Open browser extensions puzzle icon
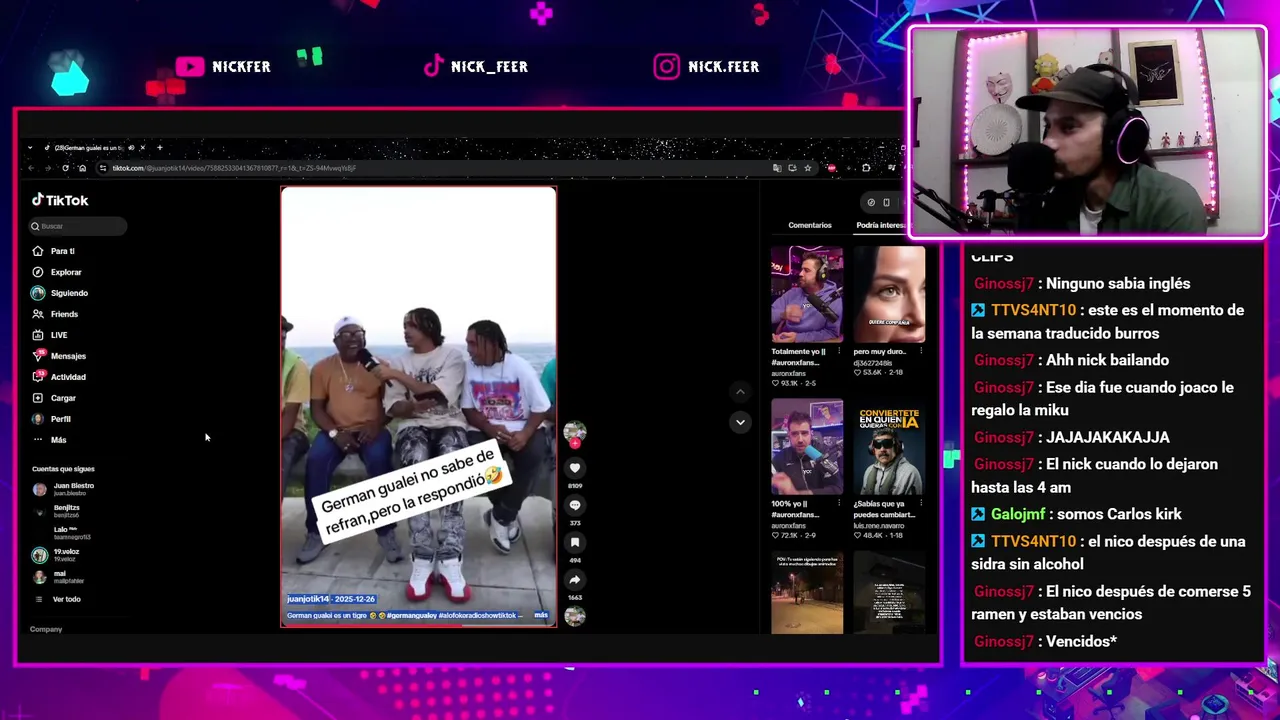 pyautogui.click(x=866, y=168)
